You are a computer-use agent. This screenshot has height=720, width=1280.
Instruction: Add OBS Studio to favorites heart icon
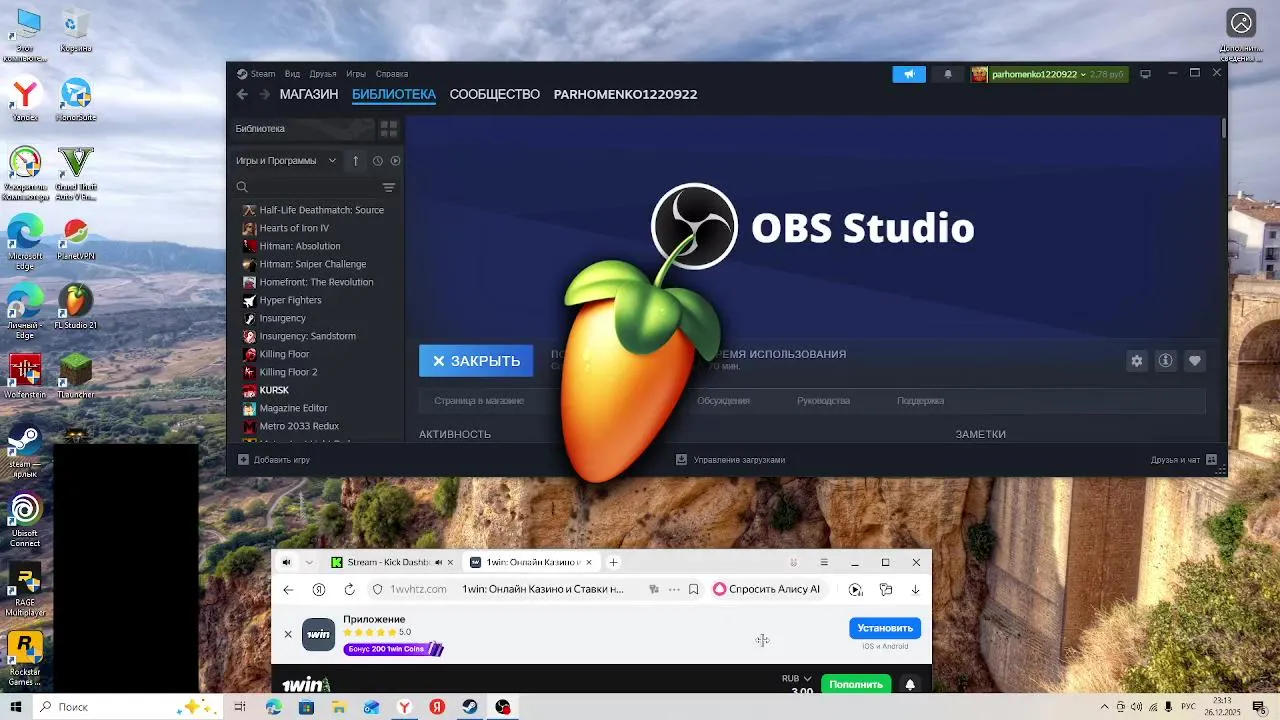coord(1194,361)
